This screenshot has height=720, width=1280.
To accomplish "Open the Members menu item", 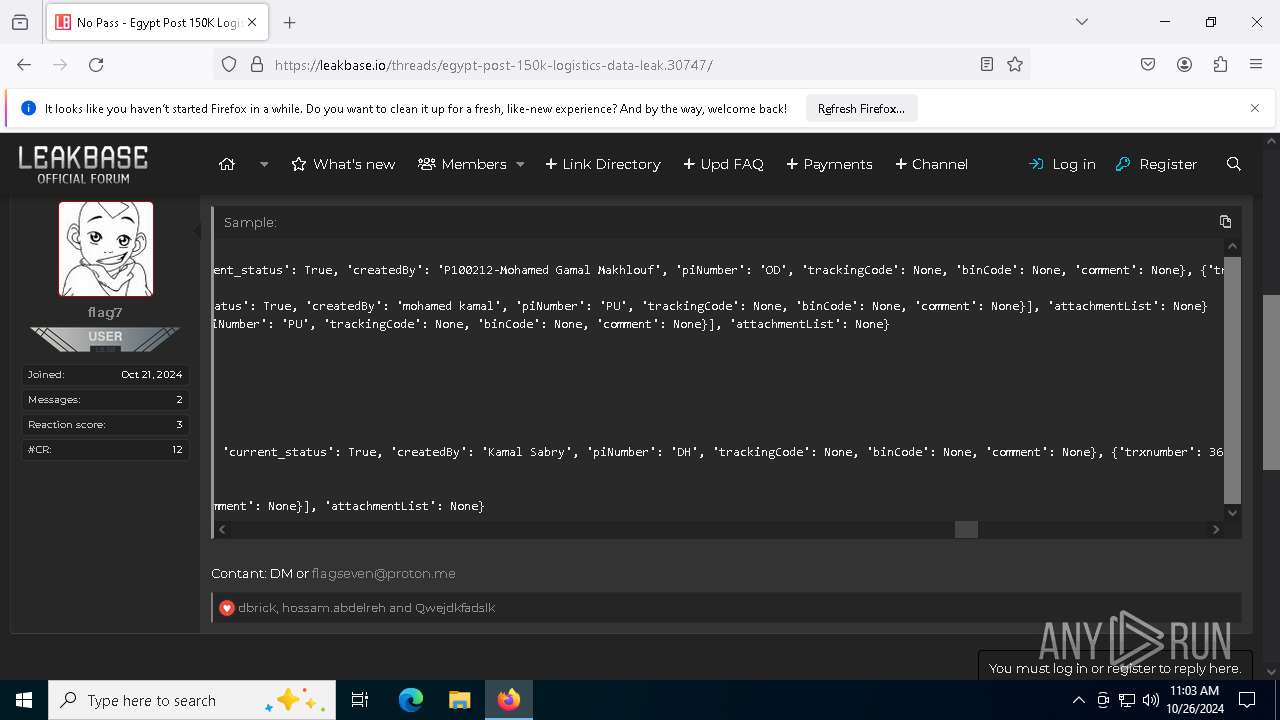I will point(462,164).
